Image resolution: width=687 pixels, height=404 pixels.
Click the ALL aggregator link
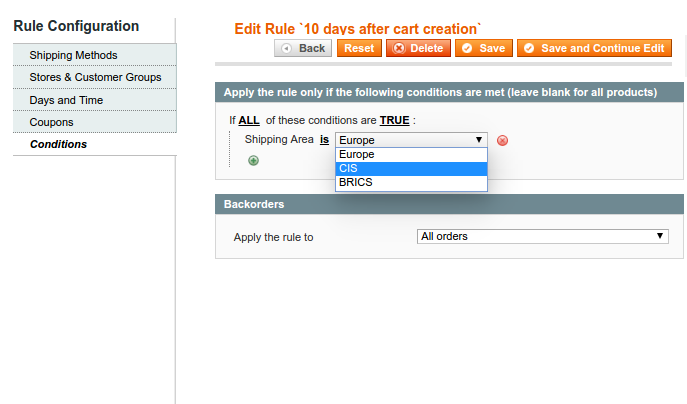click(249, 120)
